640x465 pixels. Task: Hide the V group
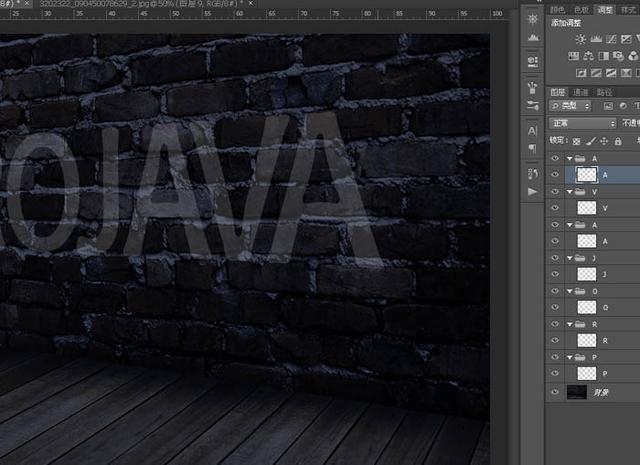click(555, 191)
